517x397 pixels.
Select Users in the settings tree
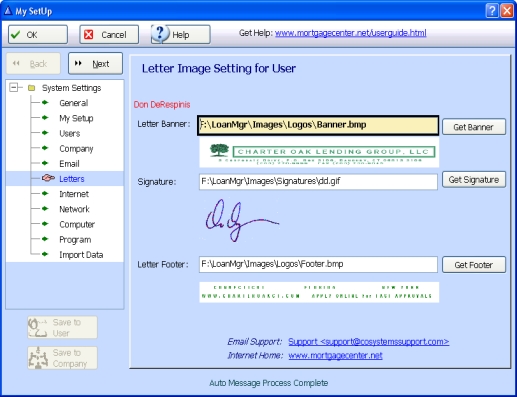[70, 133]
